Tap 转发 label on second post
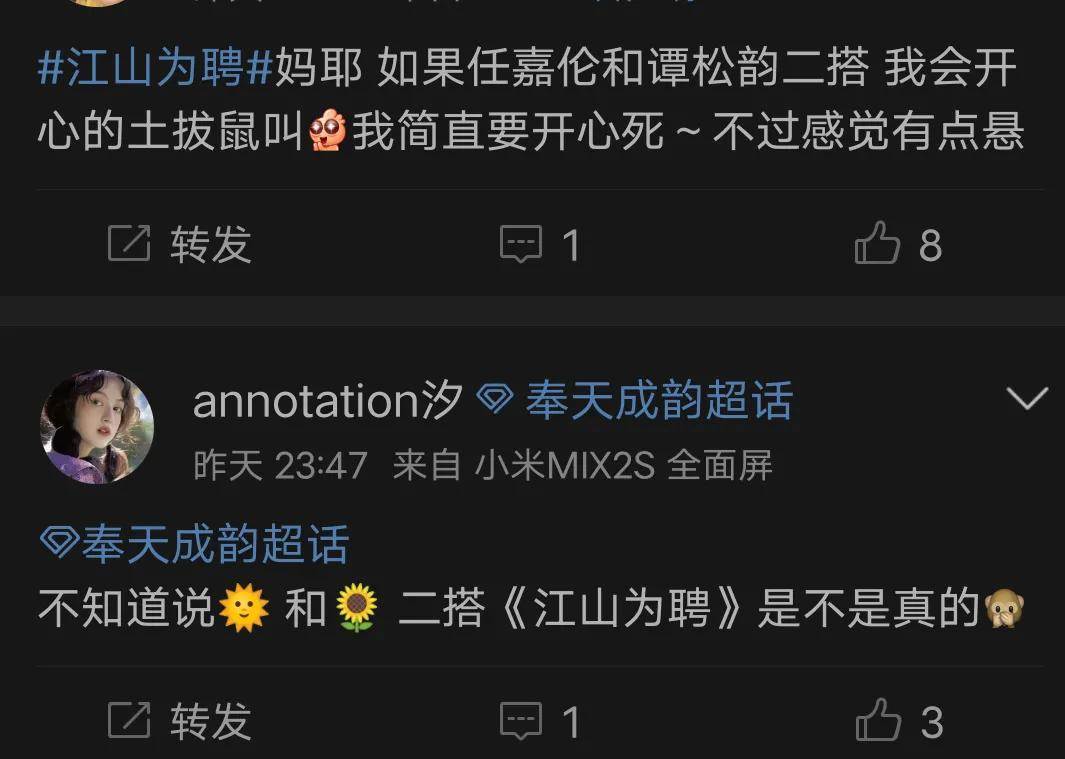Viewport: 1065px width, 759px height. (x=211, y=721)
